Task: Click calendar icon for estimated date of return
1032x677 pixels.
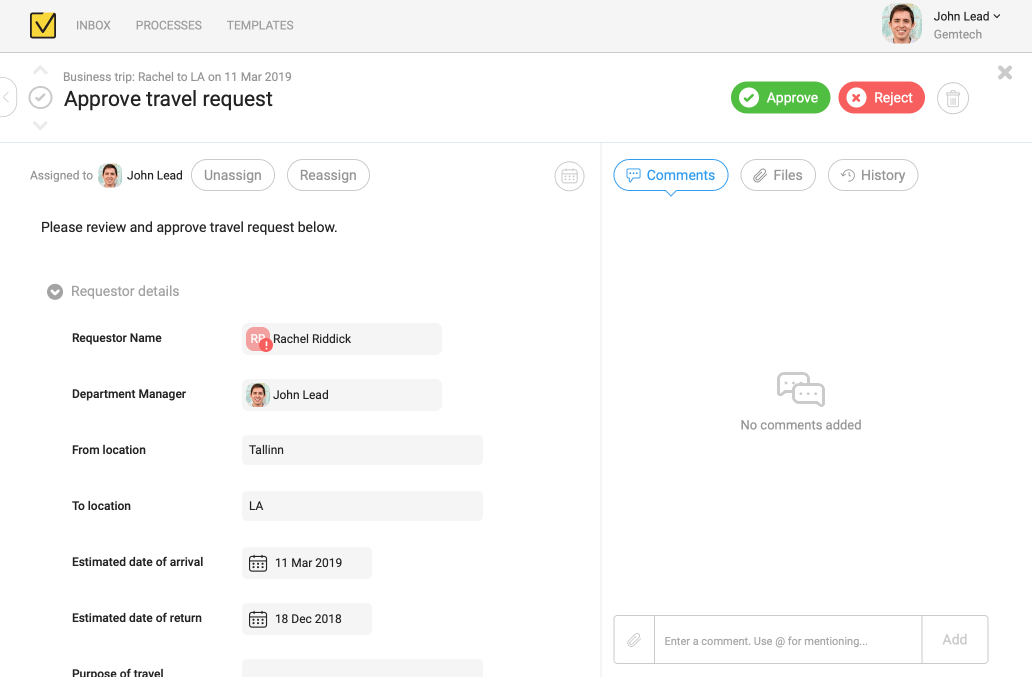Action: [258, 619]
